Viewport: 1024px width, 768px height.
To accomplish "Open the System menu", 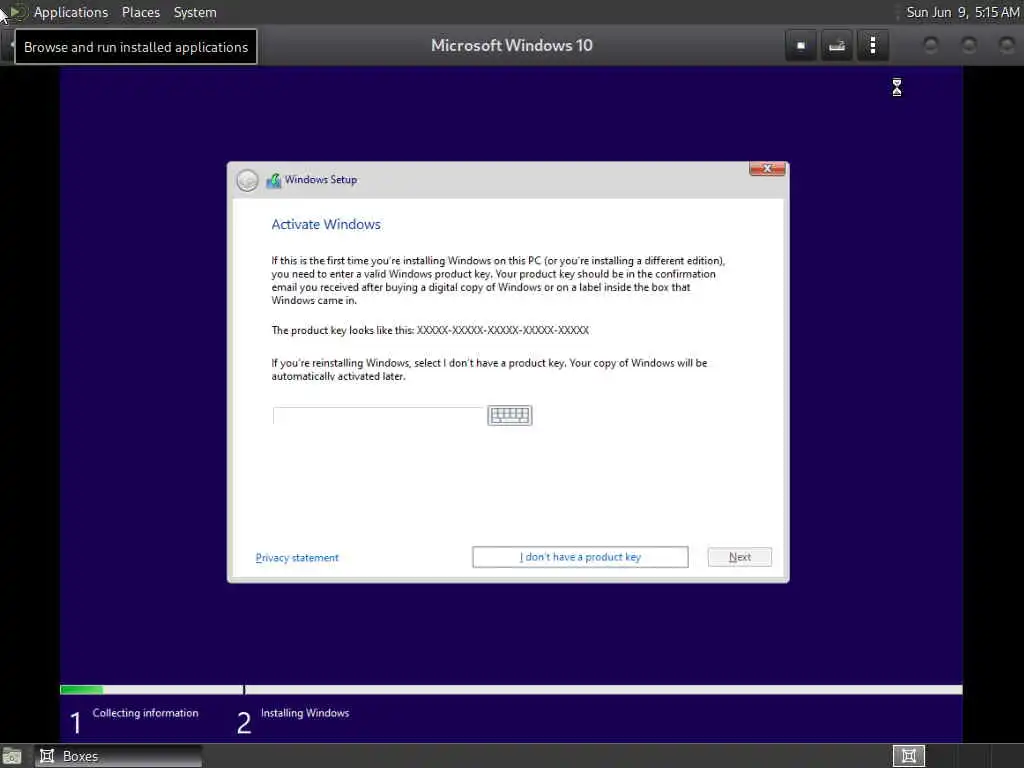I will pyautogui.click(x=195, y=12).
